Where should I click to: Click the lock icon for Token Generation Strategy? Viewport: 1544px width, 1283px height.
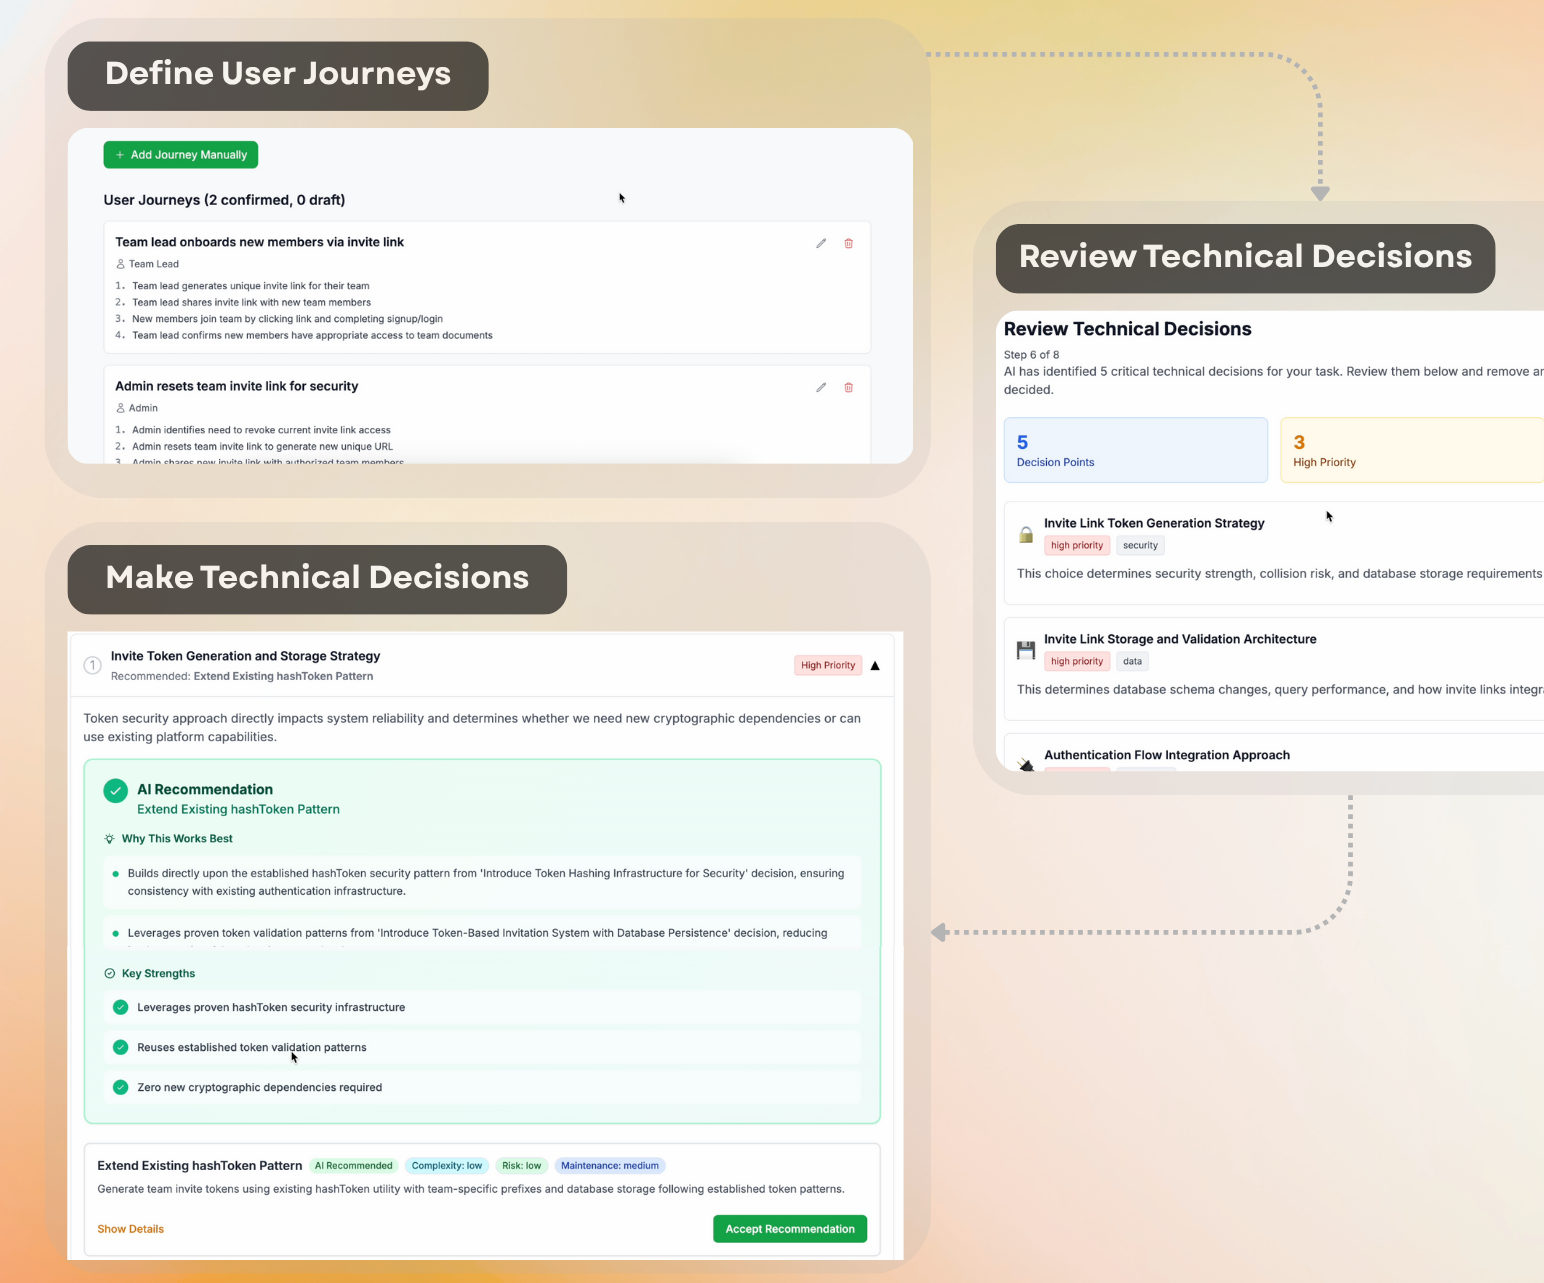(1026, 534)
